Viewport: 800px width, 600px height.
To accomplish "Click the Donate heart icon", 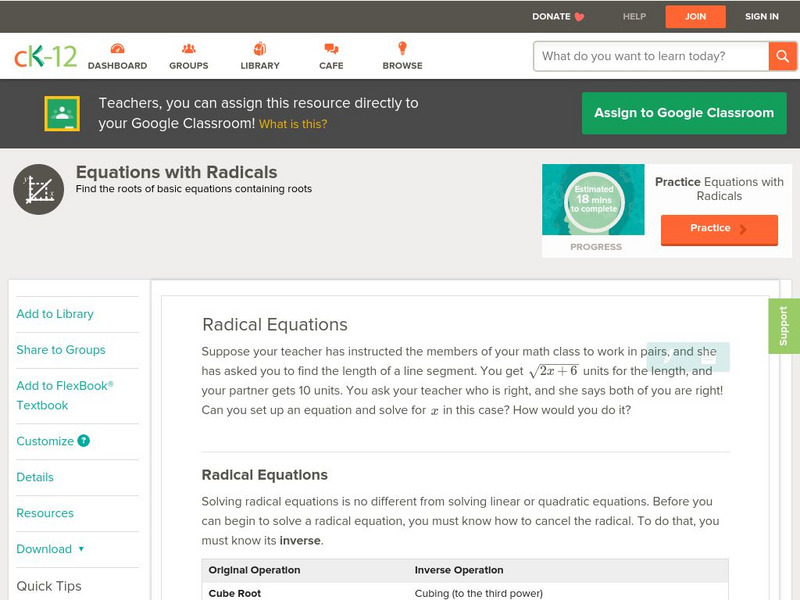I will click(x=579, y=17).
